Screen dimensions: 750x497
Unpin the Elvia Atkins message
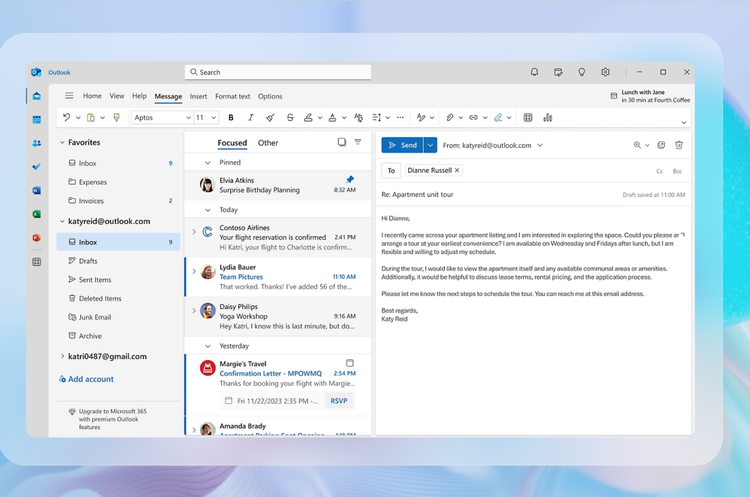coord(350,179)
